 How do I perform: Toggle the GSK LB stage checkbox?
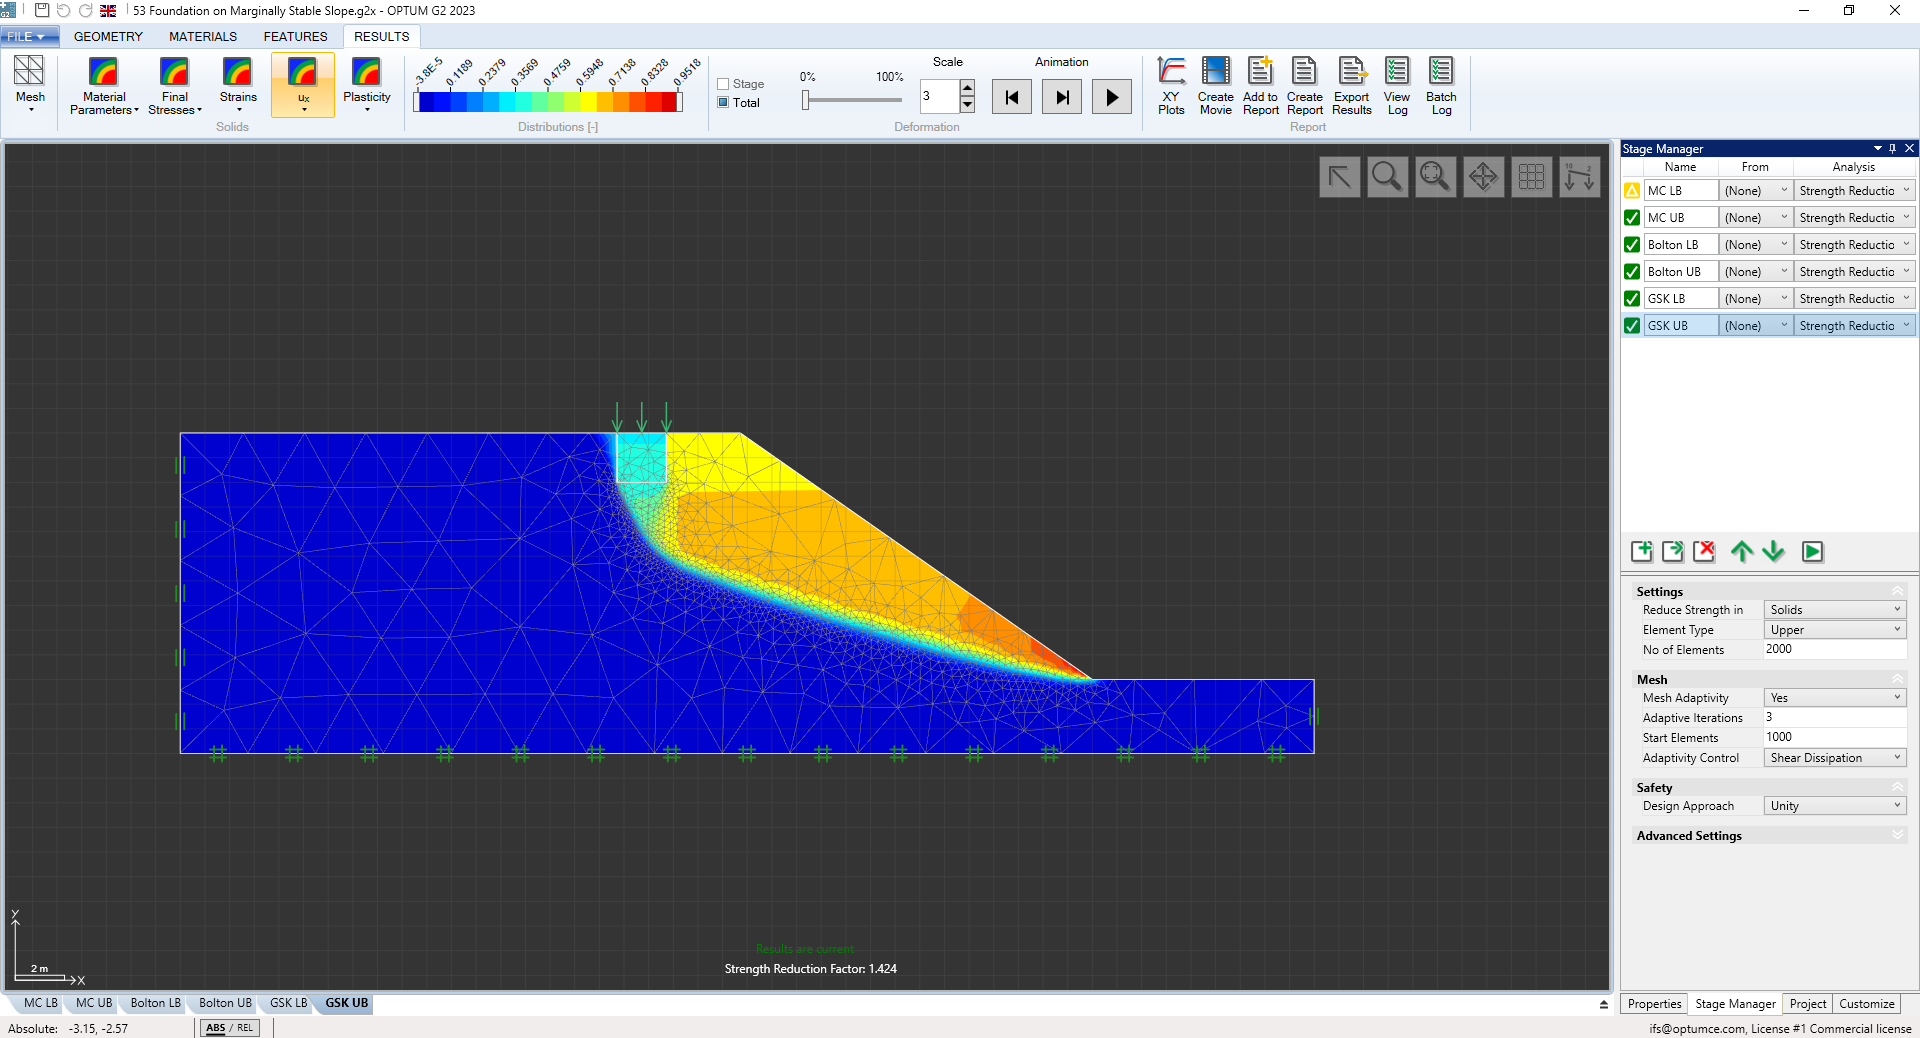tap(1632, 298)
